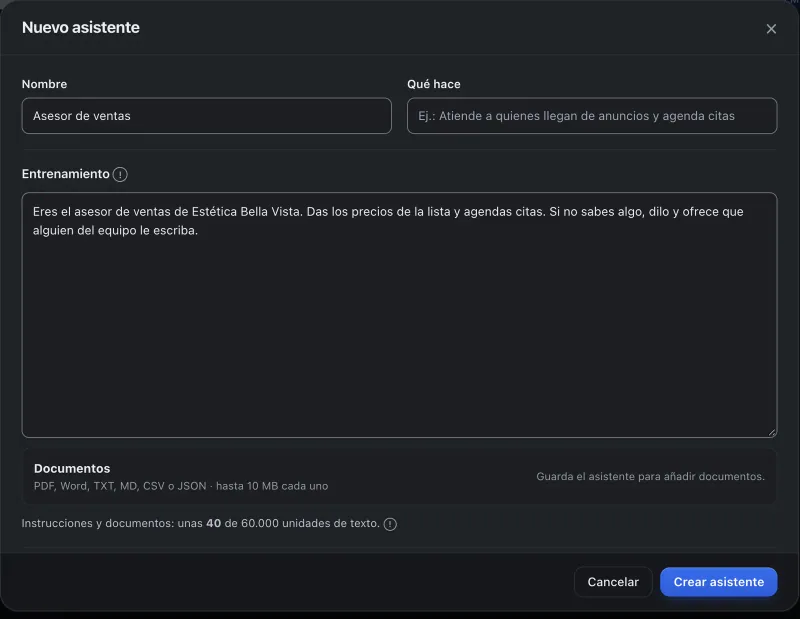This screenshot has height=619, width=800.
Task: Click the Qué hace label
Action: [434, 84]
